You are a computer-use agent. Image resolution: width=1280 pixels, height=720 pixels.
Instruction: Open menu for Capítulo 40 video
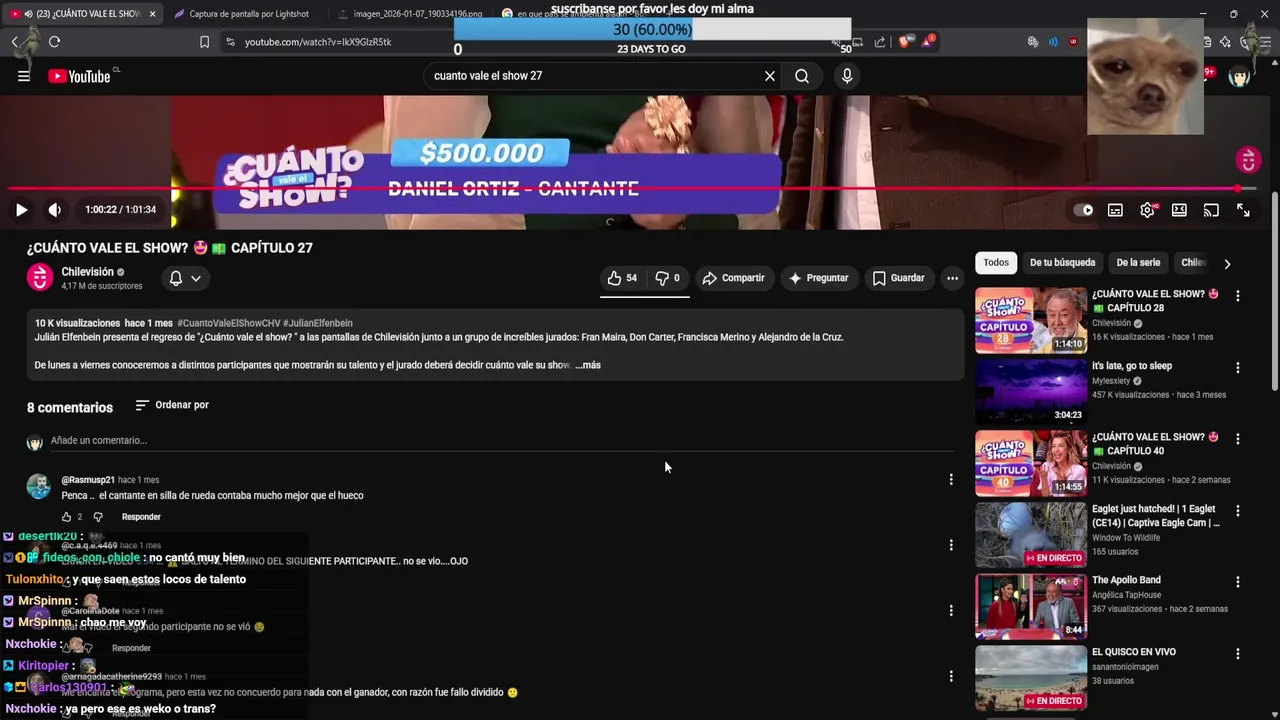[x=1238, y=439]
